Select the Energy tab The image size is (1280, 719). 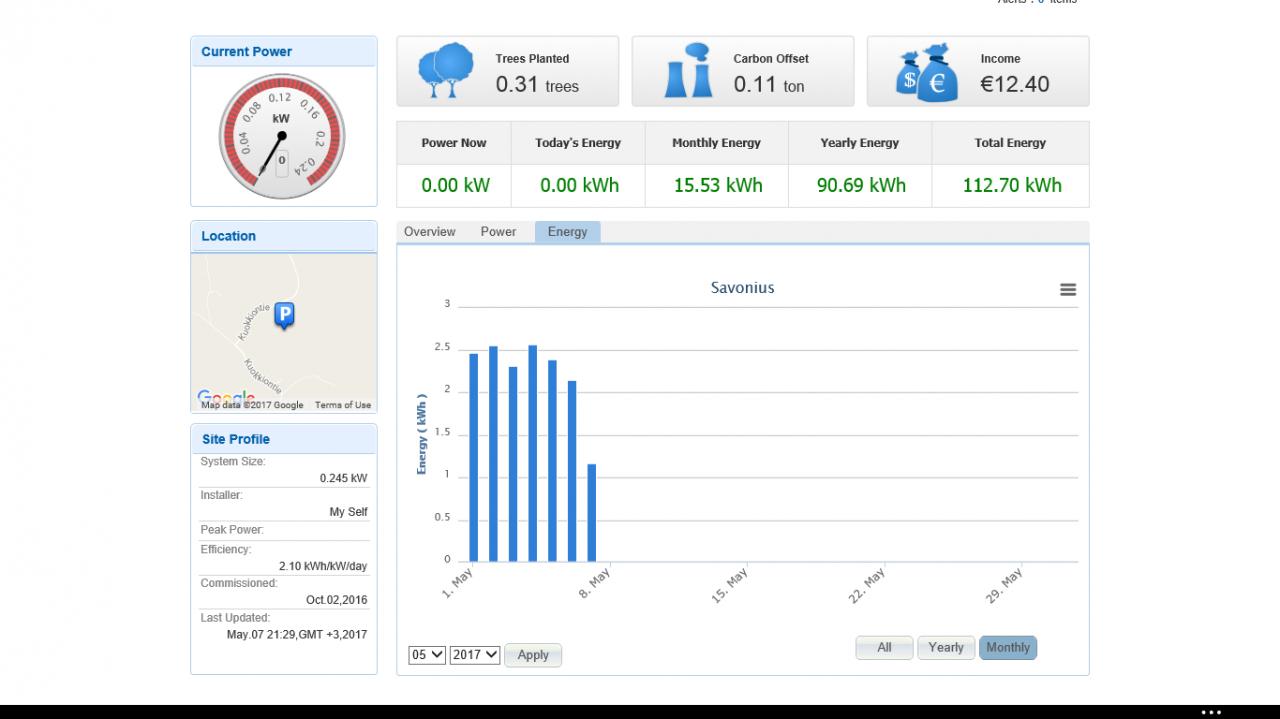pyautogui.click(x=568, y=232)
